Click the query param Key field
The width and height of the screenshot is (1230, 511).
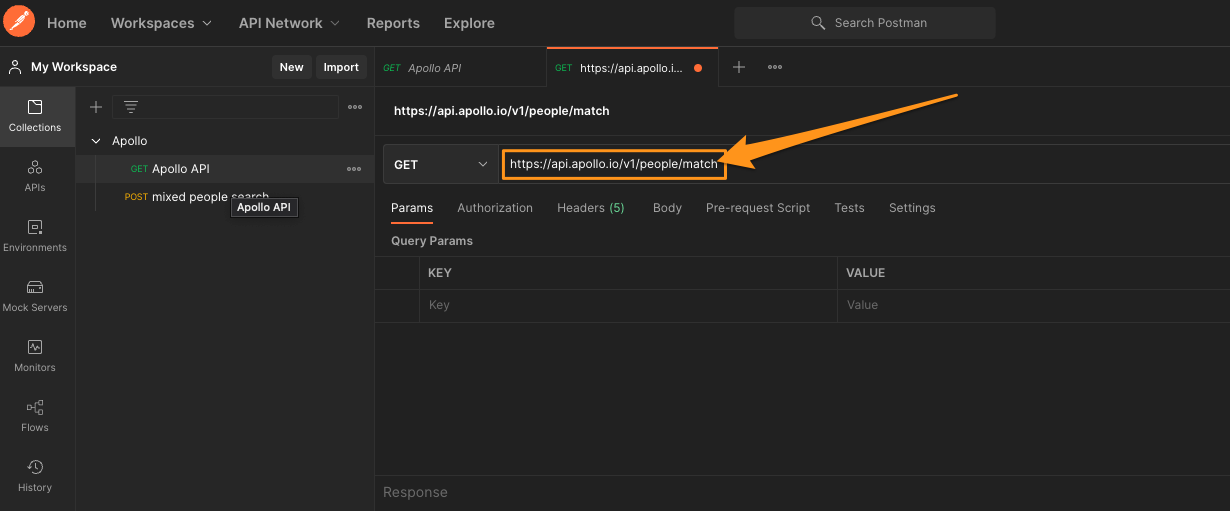point(628,305)
